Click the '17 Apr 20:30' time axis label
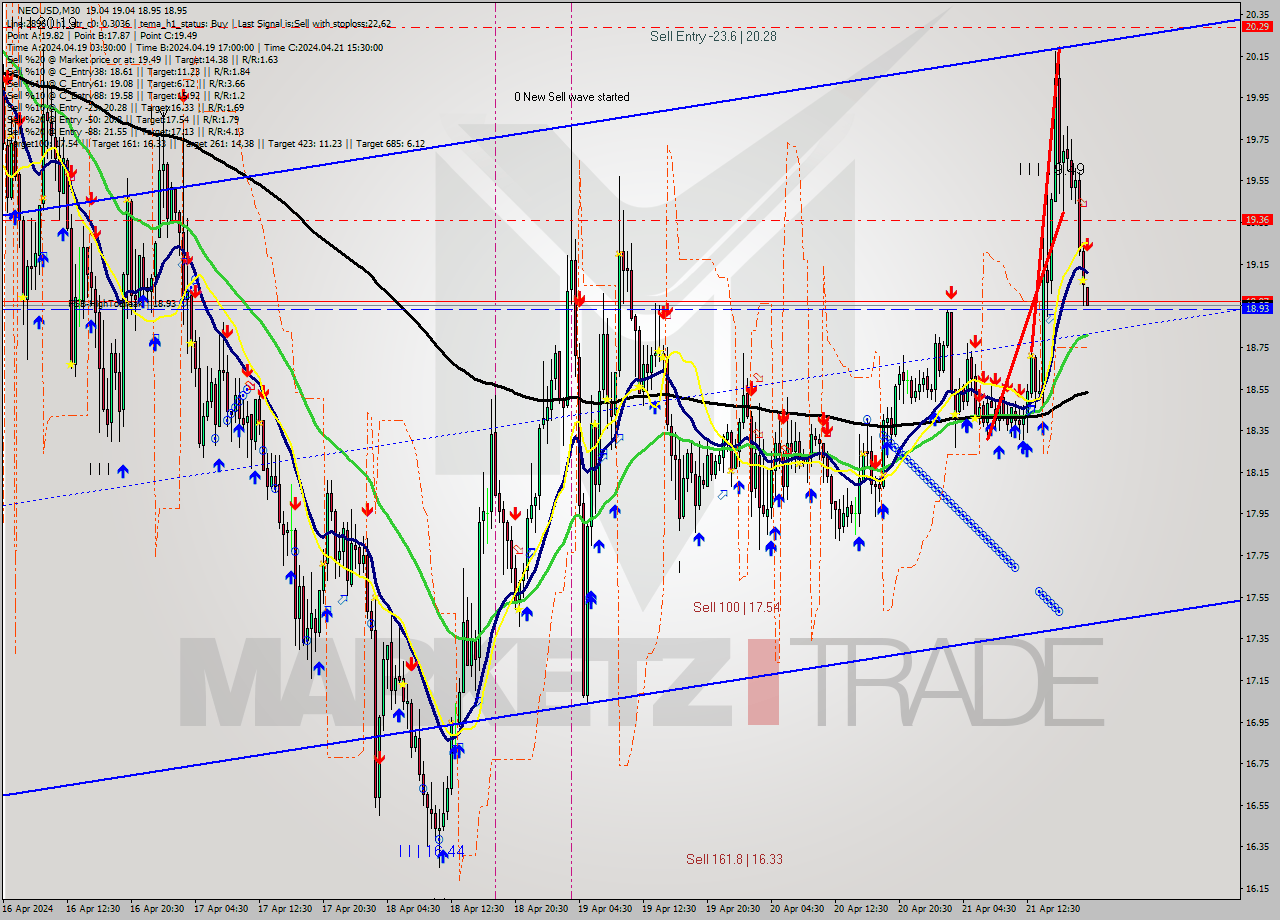This screenshot has width=1280, height=920. [348, 909]
